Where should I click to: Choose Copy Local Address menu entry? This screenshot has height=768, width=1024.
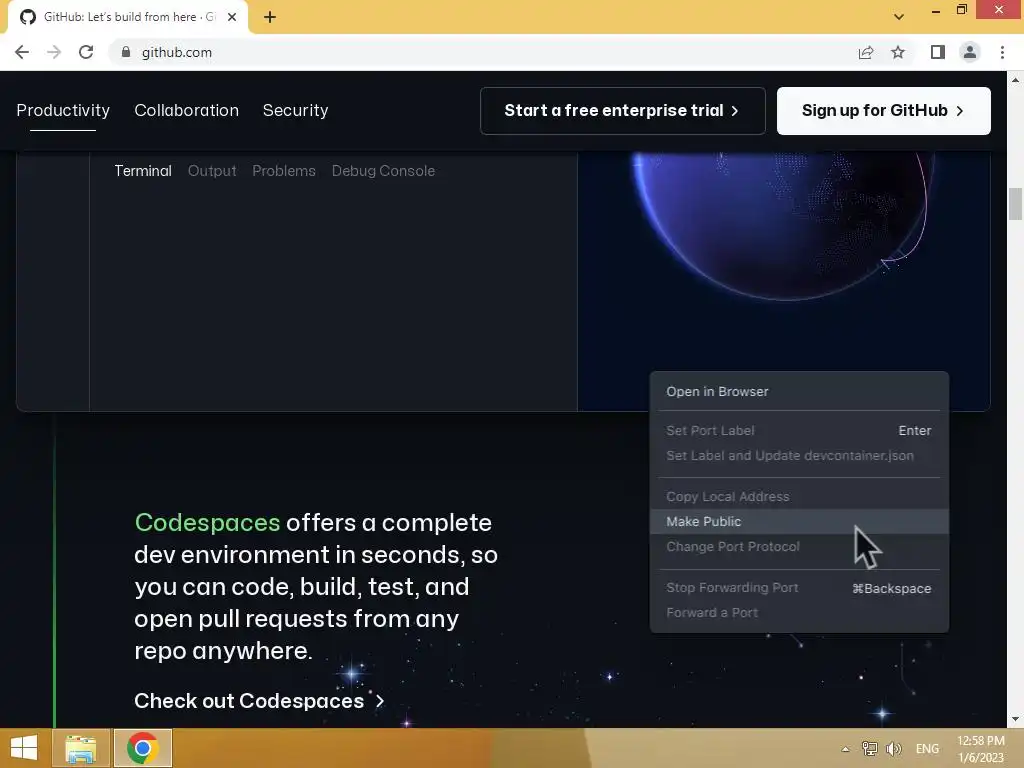(x=799, y=497)
